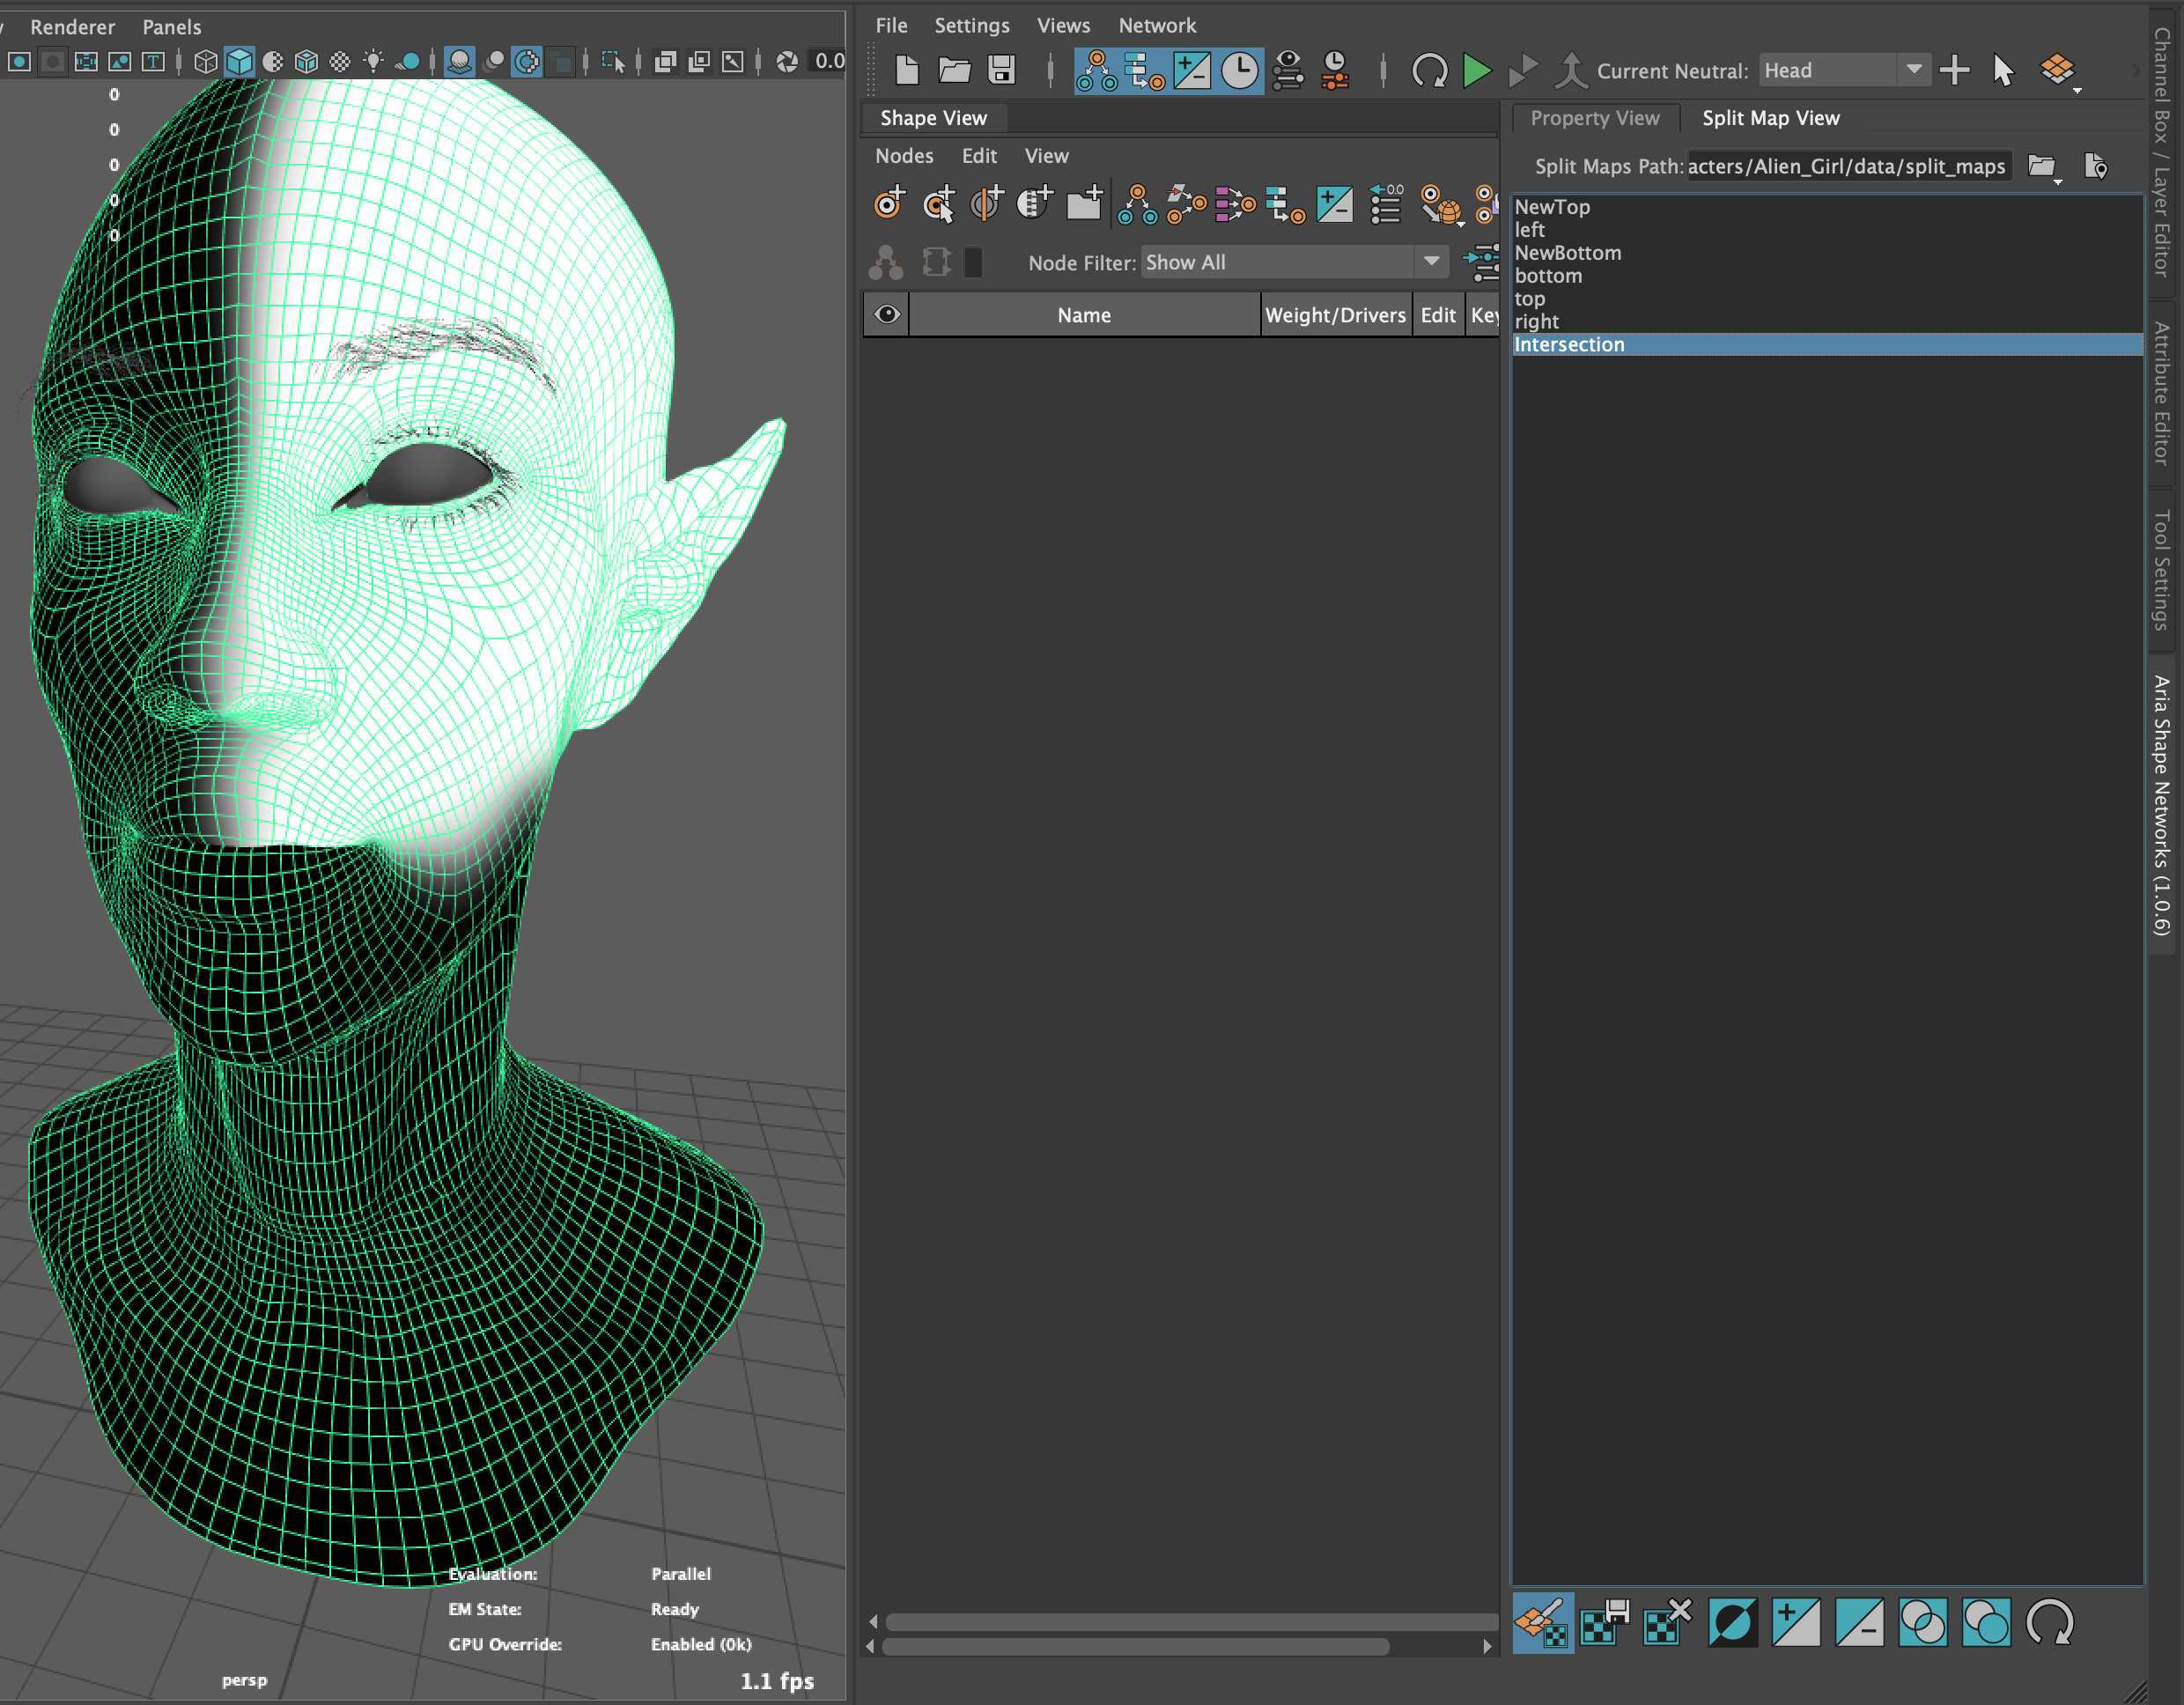Open the Settings menu
This screenshot has width=2184, height=1705.
click(972, 25)
